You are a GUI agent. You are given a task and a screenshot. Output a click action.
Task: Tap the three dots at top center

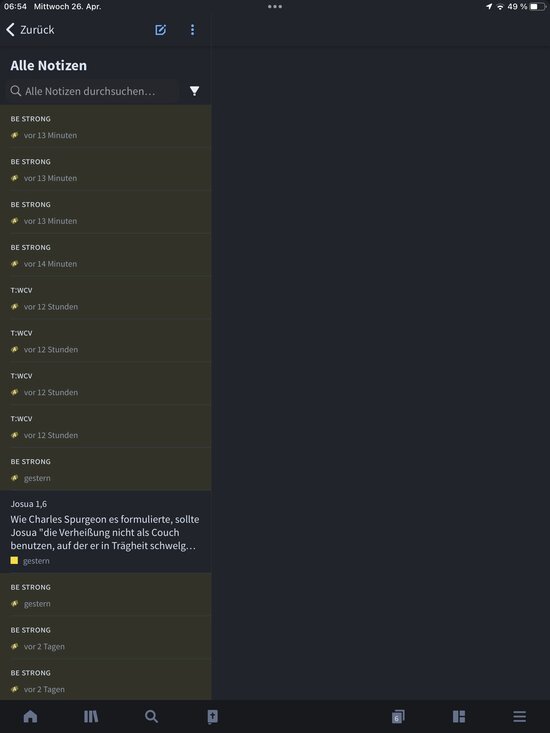pos(275,7)
